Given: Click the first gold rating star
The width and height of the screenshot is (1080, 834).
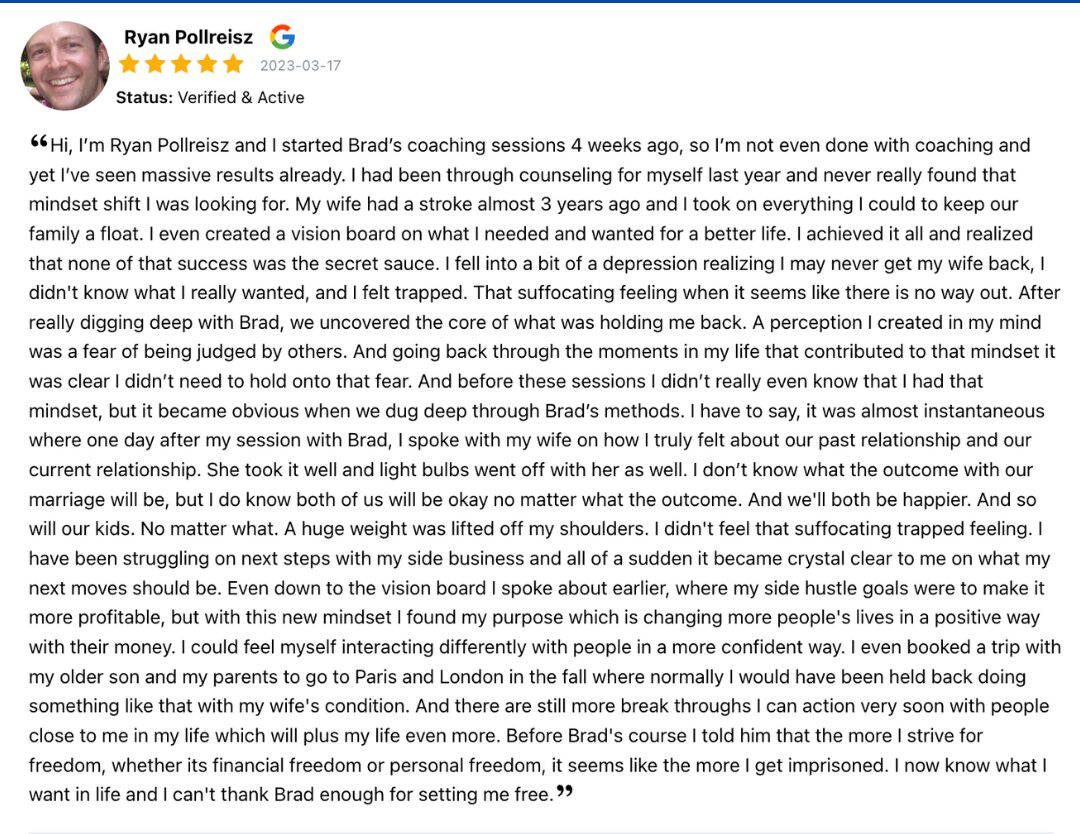Looking at the screenshot, I should [x=129, y=65].
